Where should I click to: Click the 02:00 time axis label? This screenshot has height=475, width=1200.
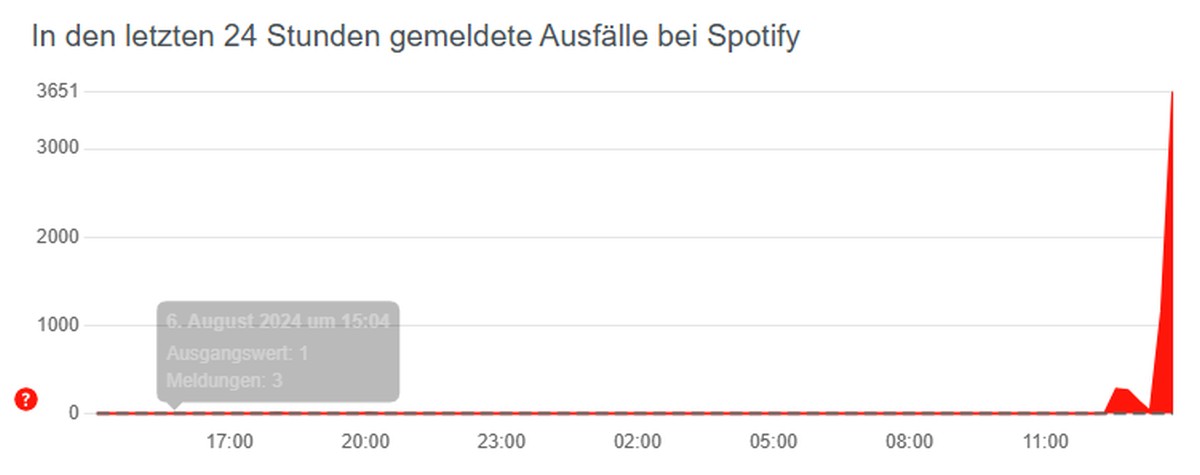(x=637, y=440)
